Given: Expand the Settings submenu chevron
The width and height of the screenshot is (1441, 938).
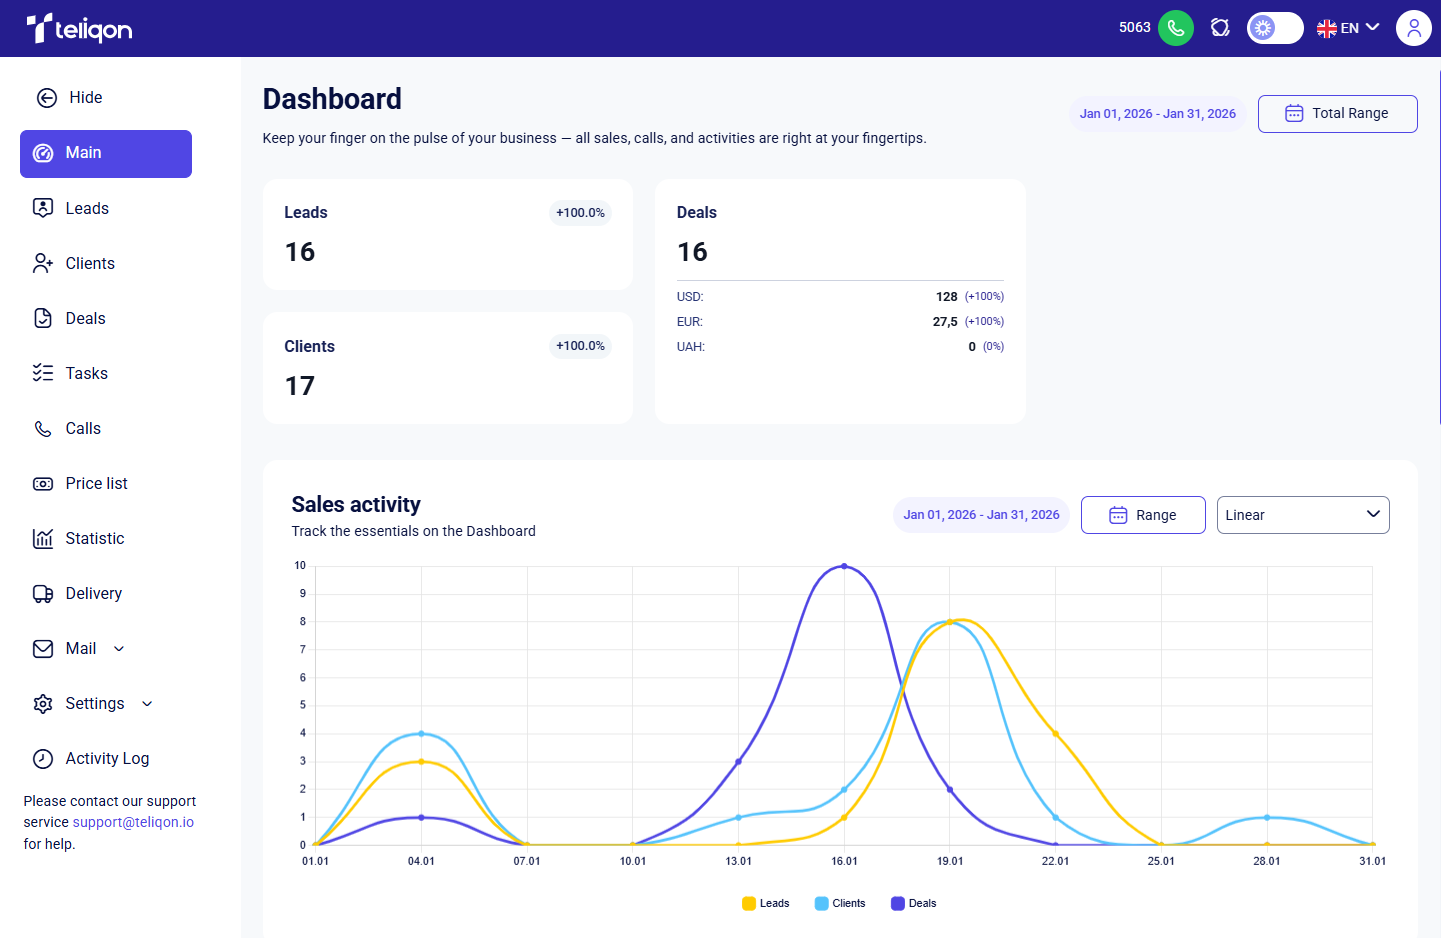Looking at the screenshot, I should pos(147,704).
